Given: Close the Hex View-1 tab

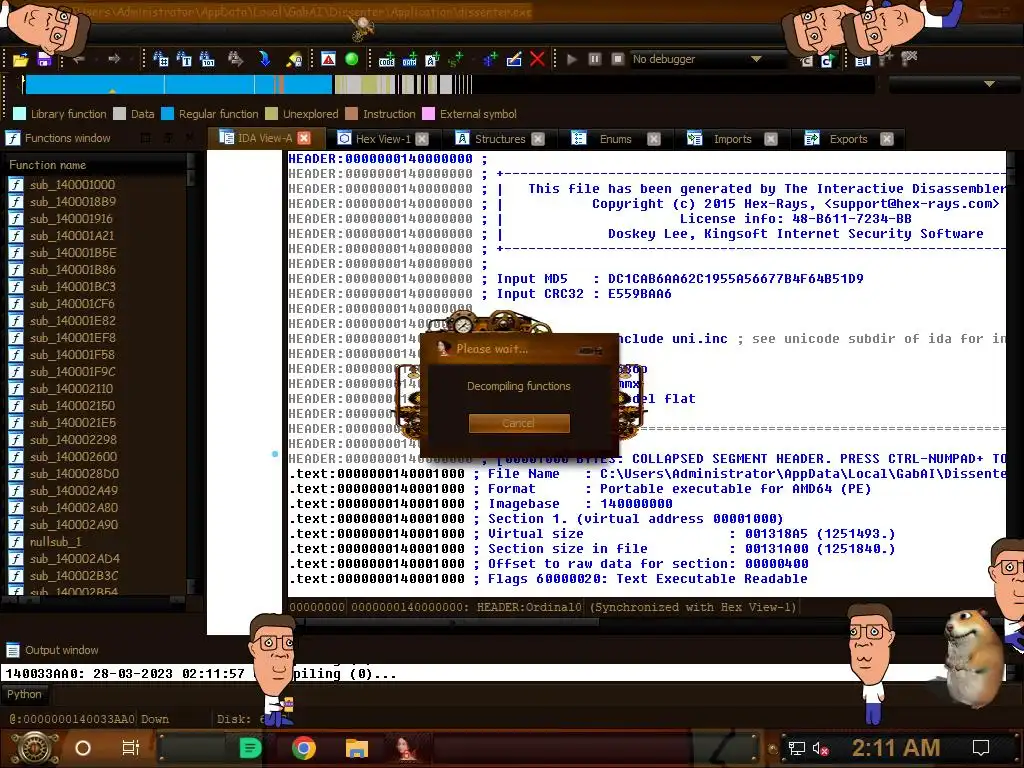Looking at the screenshot, I should click(422, 139).
